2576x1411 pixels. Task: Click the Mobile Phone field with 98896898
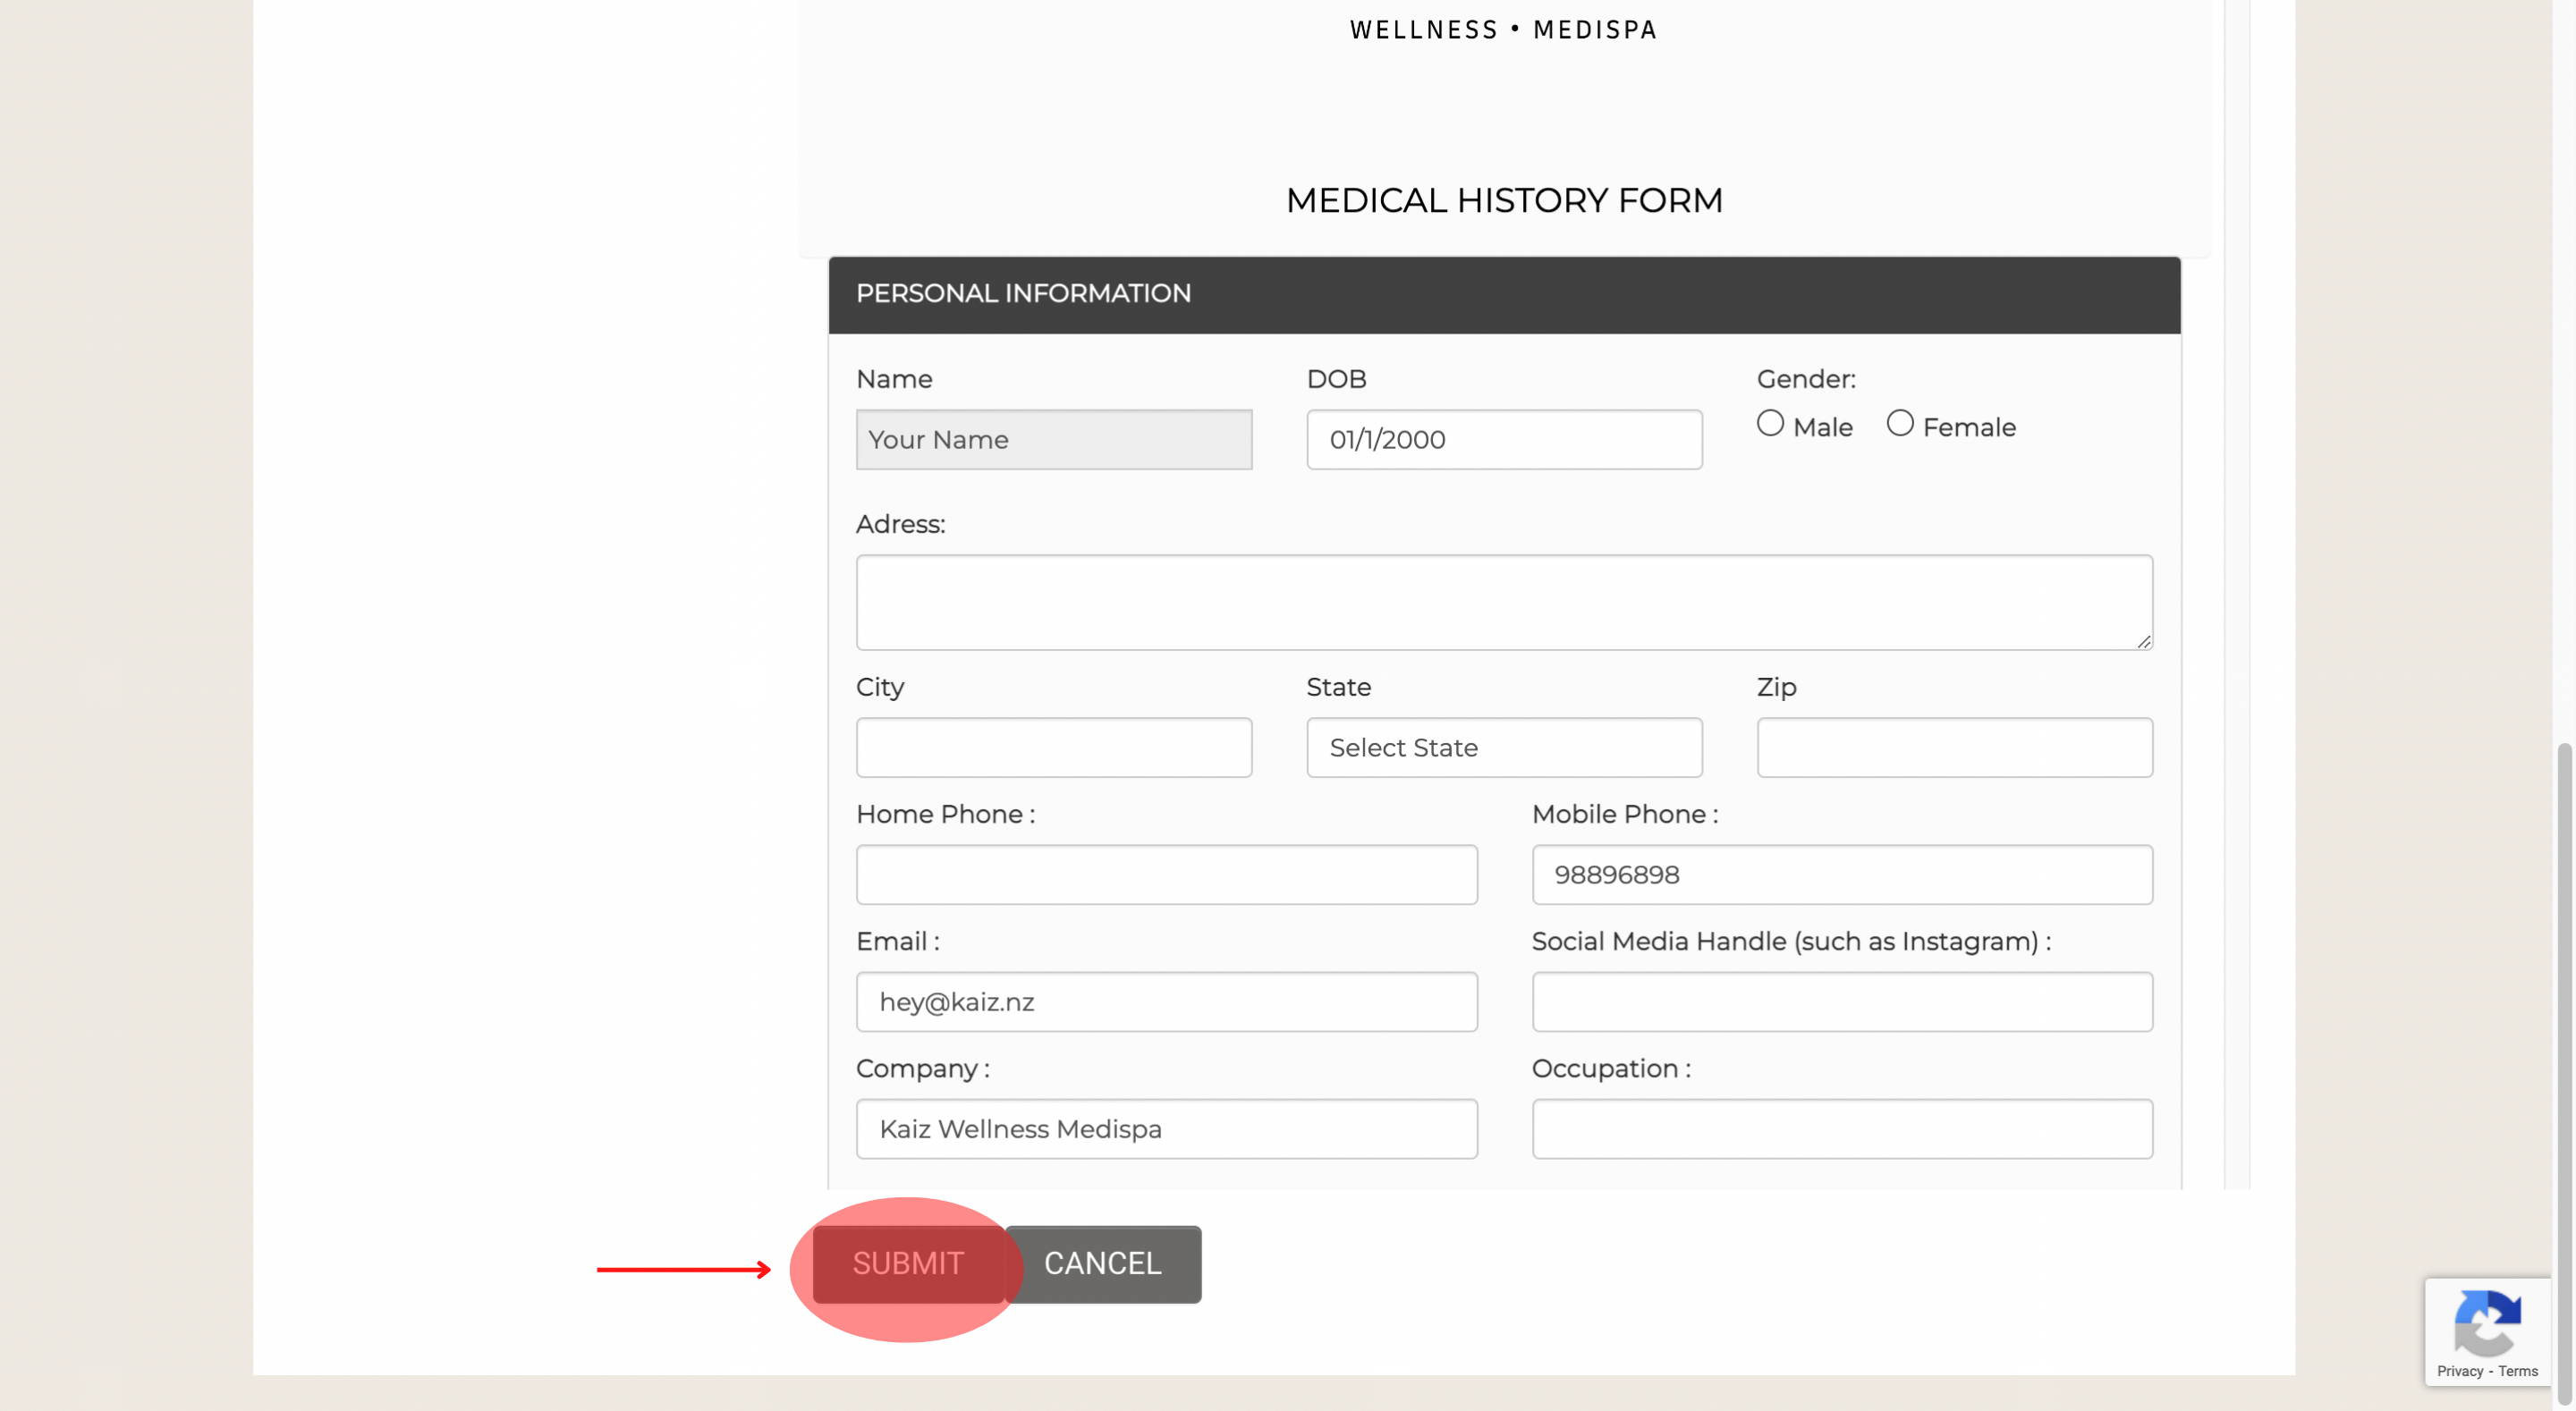(1842, 874)
